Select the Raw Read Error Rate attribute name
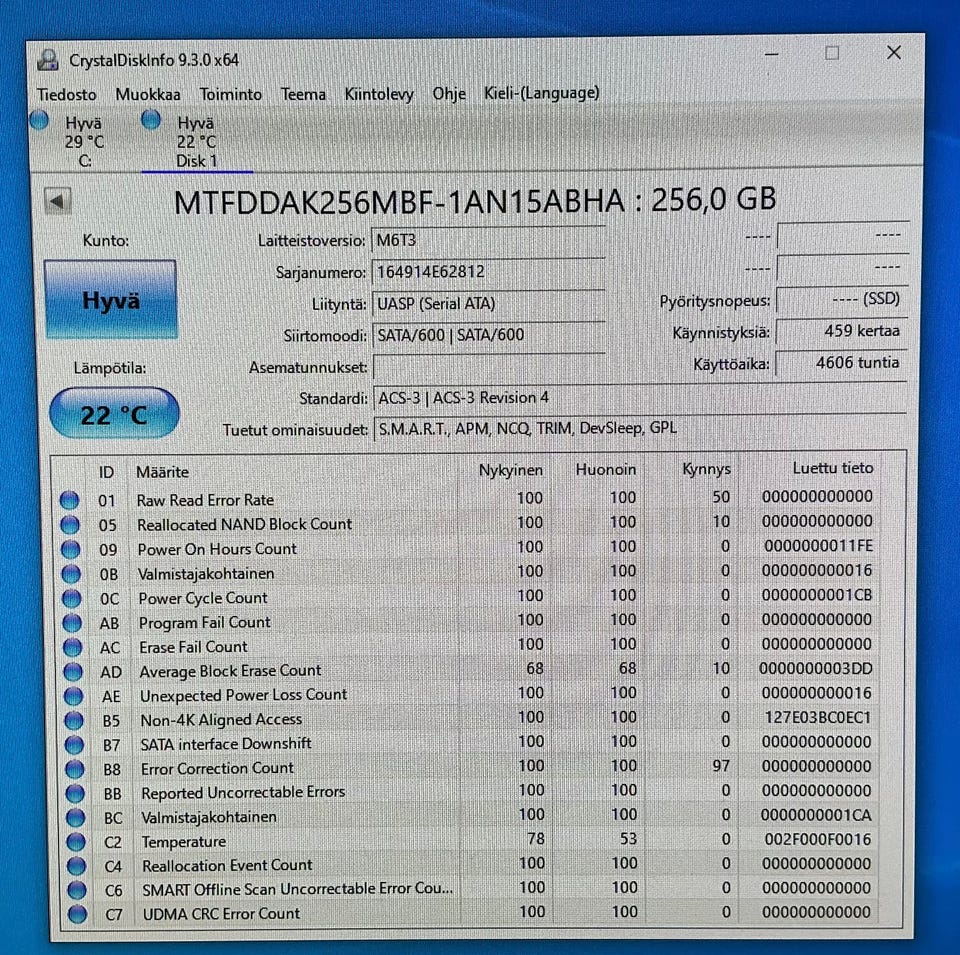The image size is (960, 955). tap(205, 500)
